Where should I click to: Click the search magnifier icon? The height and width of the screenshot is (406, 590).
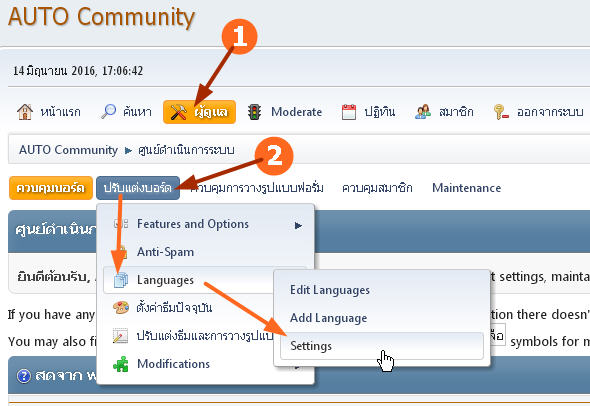pos(108,111)
